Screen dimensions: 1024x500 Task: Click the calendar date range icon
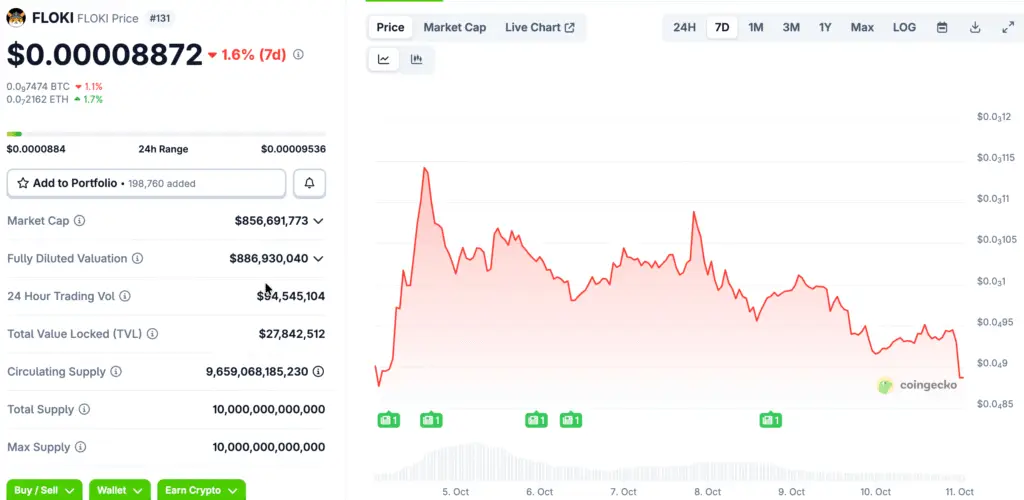(x=942, y=27)
